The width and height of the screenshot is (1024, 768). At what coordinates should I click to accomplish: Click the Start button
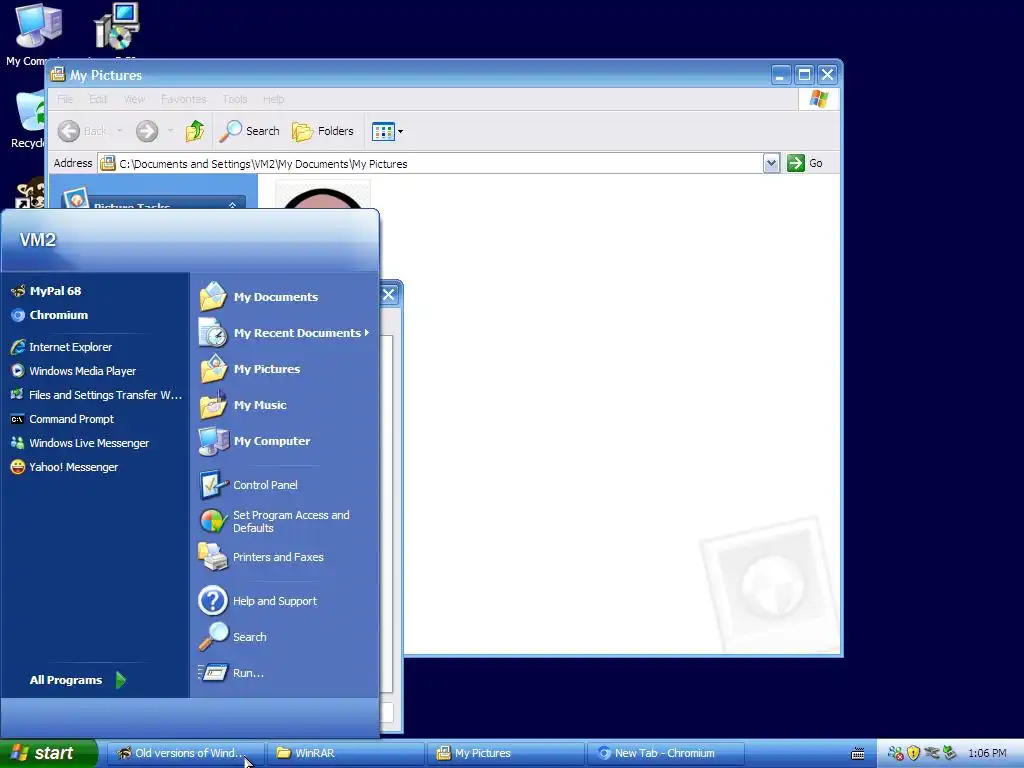tap(48, 753)
